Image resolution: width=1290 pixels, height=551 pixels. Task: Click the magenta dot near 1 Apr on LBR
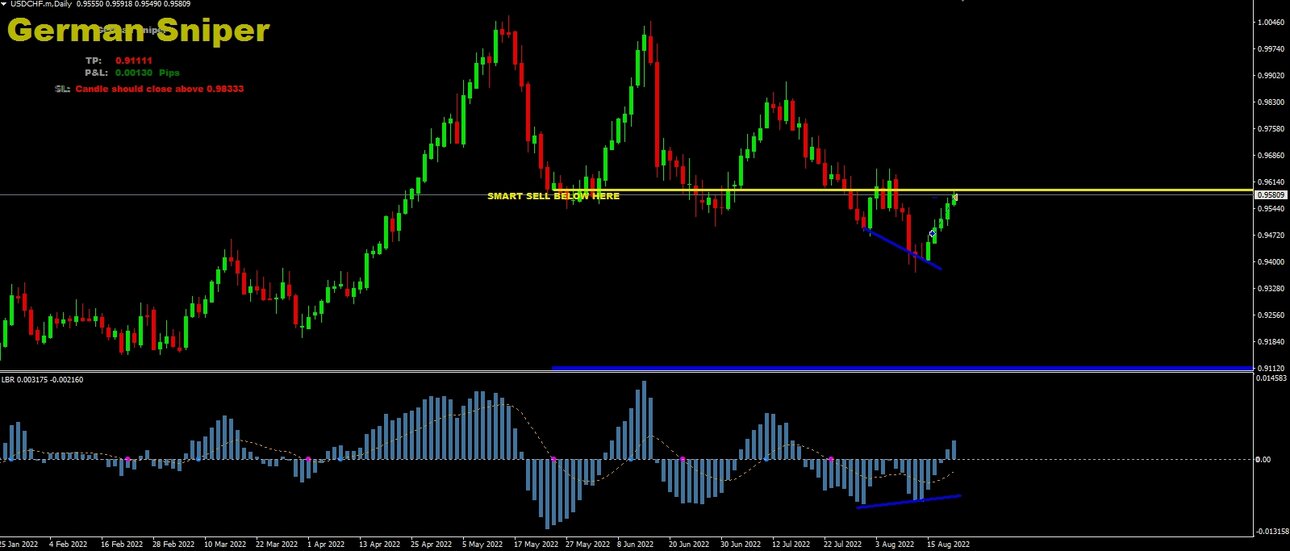pyautogui.click(x=308, y=459)
